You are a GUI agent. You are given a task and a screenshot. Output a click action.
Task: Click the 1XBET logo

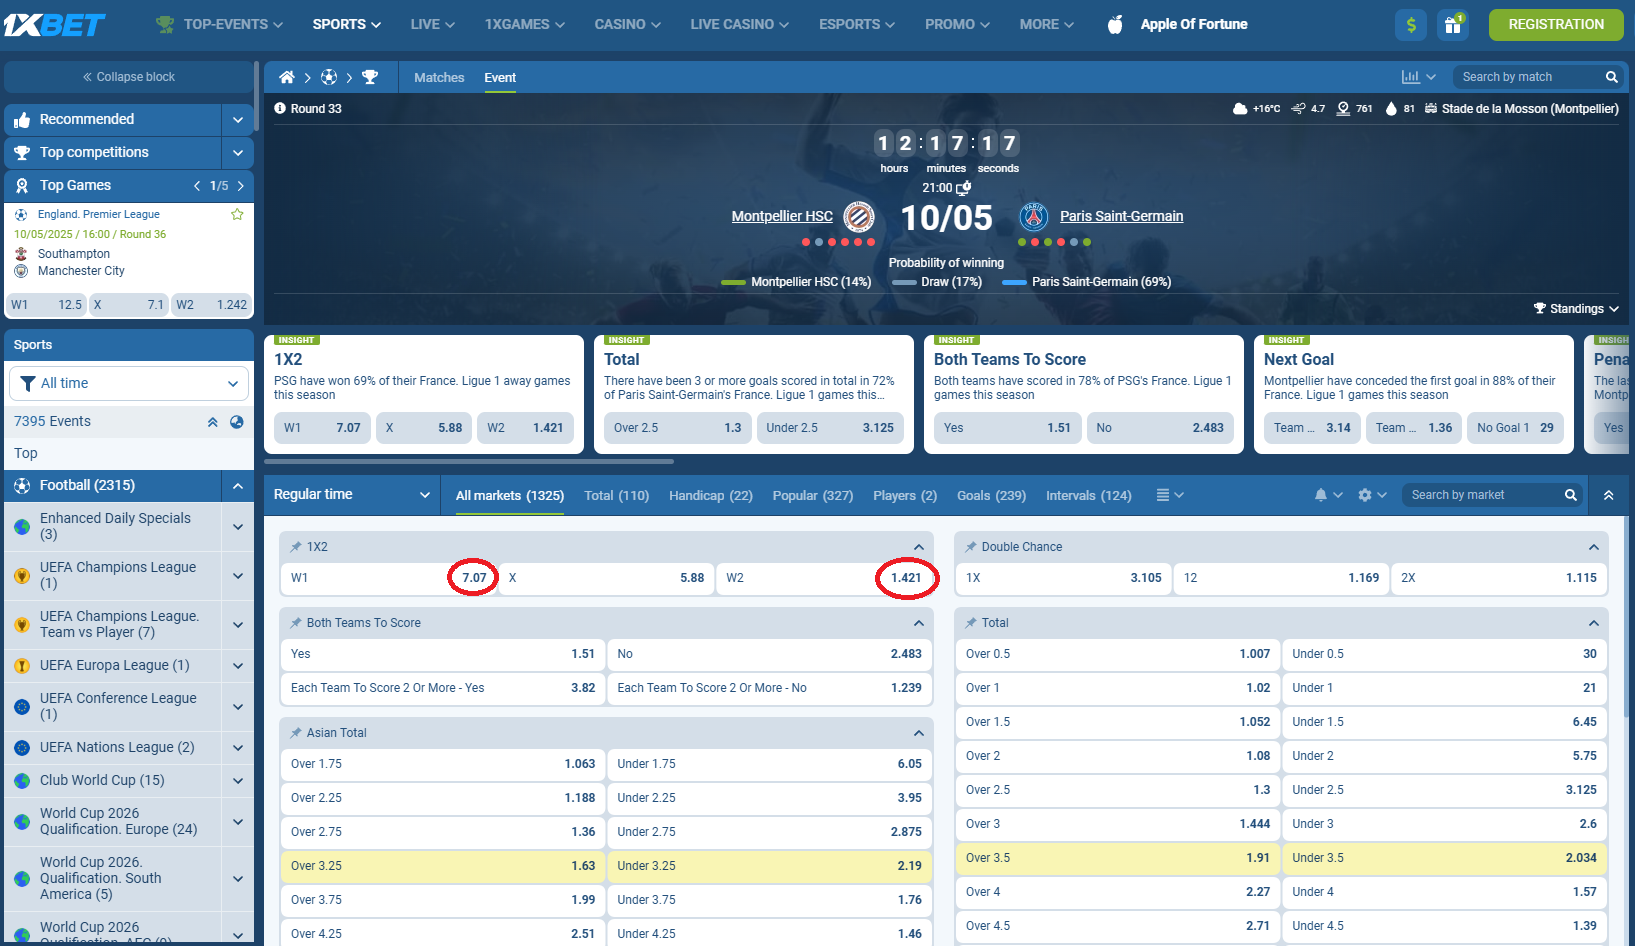click(55, 24)
